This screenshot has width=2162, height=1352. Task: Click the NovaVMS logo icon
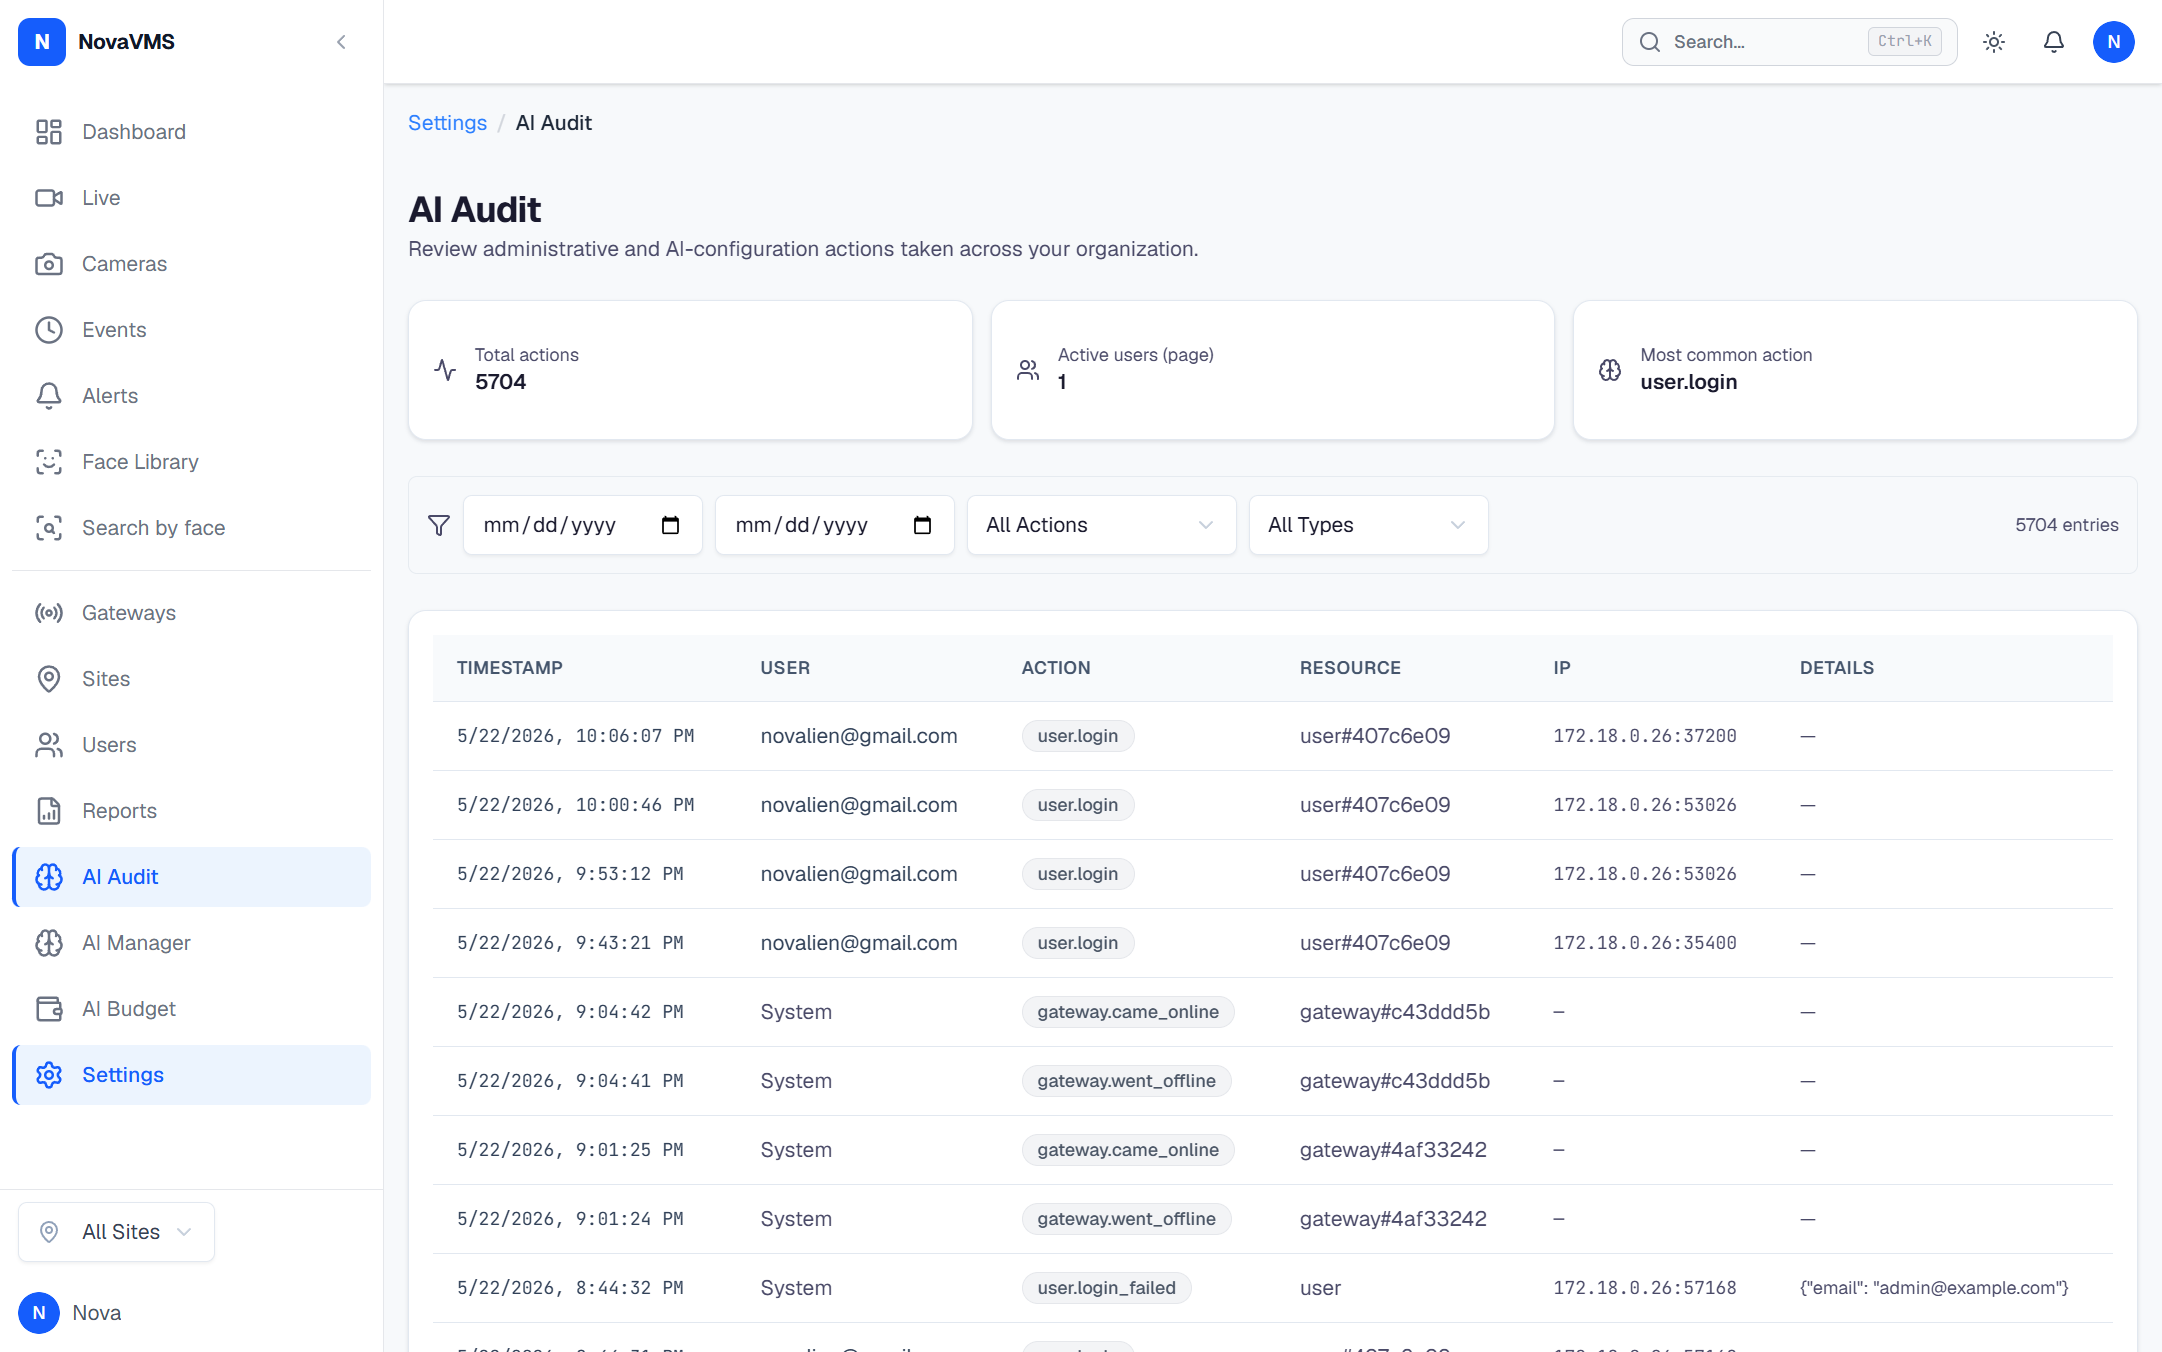tap(42, 42)
